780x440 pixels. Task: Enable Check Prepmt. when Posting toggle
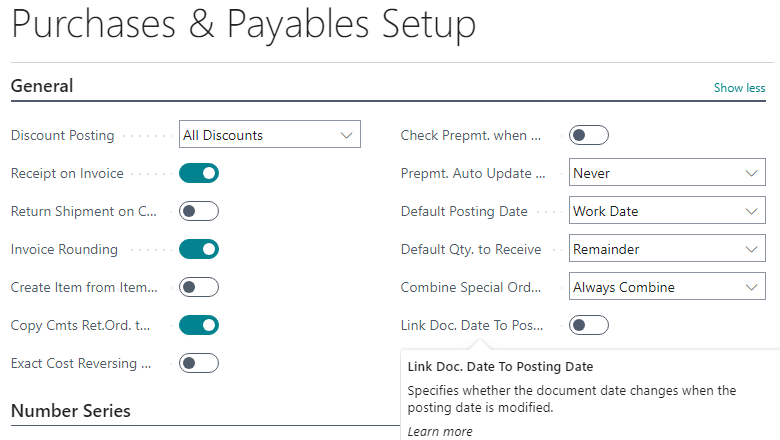point(589,135)
